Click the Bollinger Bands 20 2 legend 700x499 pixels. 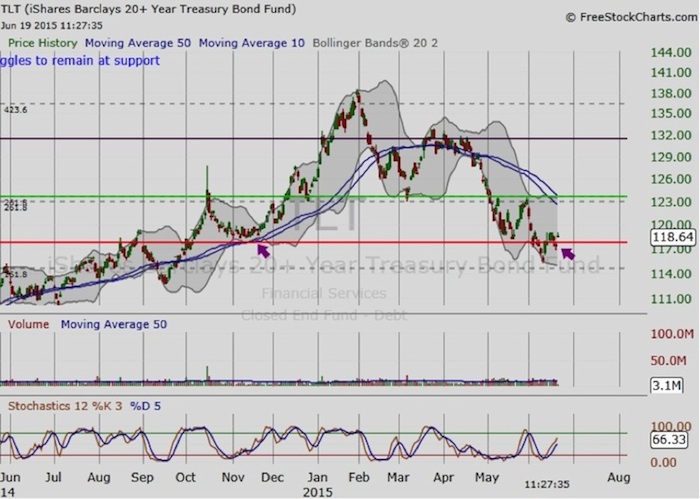click(375, 43)
